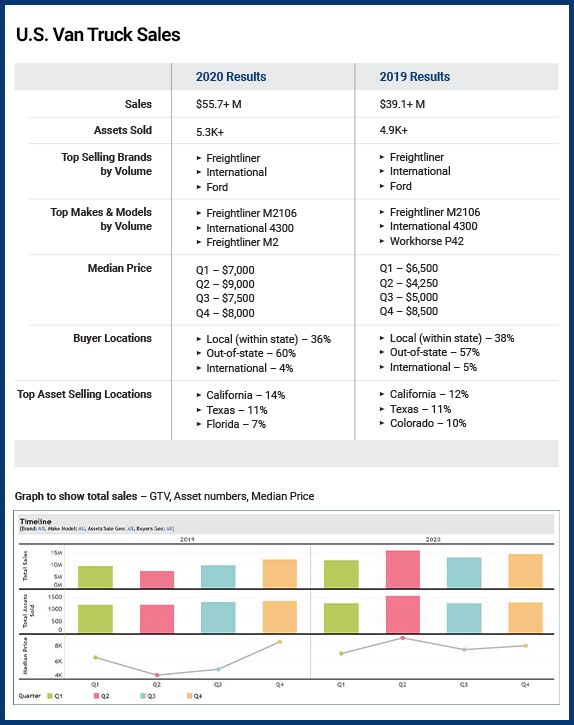Viewport: 574px width, 725px height.
Task: Click the 2019 Q4 orange Total Sales bar
Action: tap(280, 574)
